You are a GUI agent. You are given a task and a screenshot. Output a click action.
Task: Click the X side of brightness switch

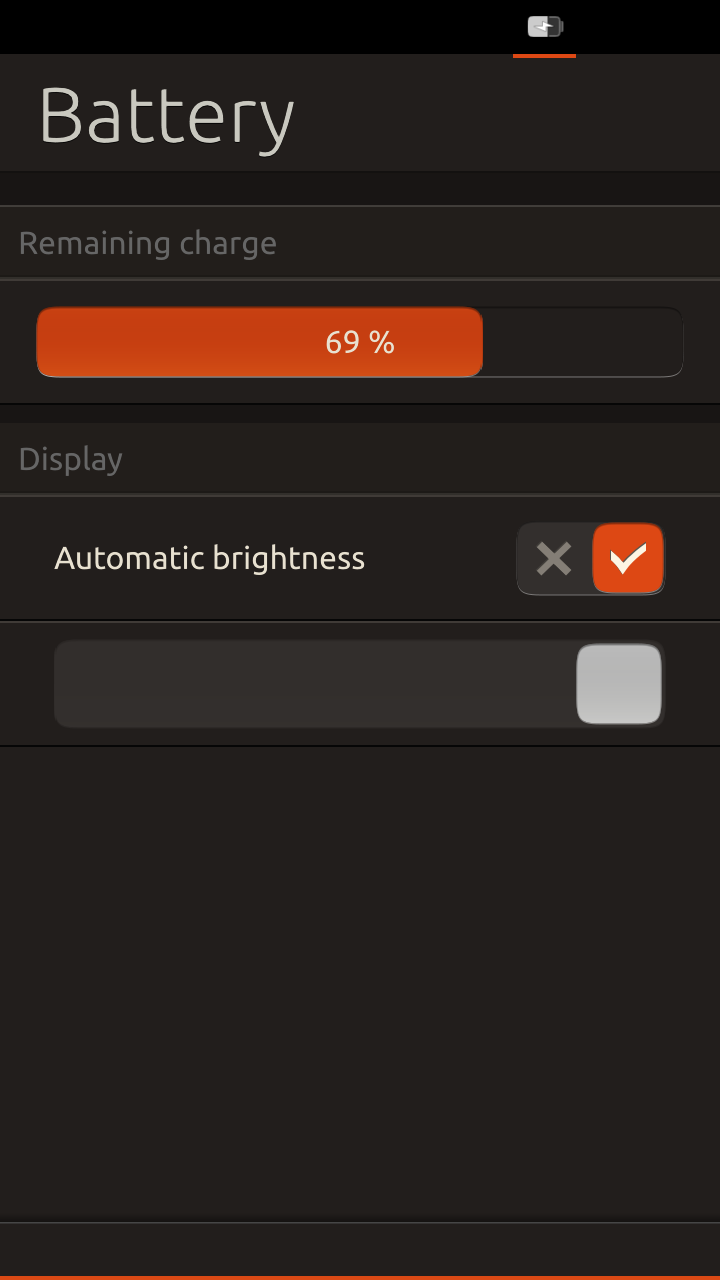(553, 558)
